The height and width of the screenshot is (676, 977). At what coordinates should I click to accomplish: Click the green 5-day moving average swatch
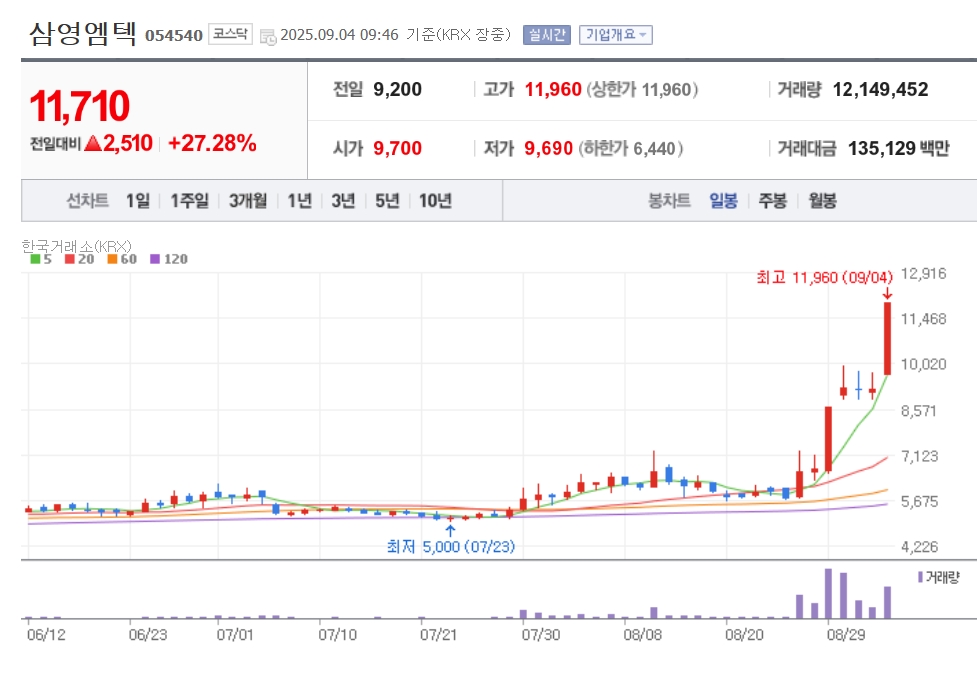point(36,259)
